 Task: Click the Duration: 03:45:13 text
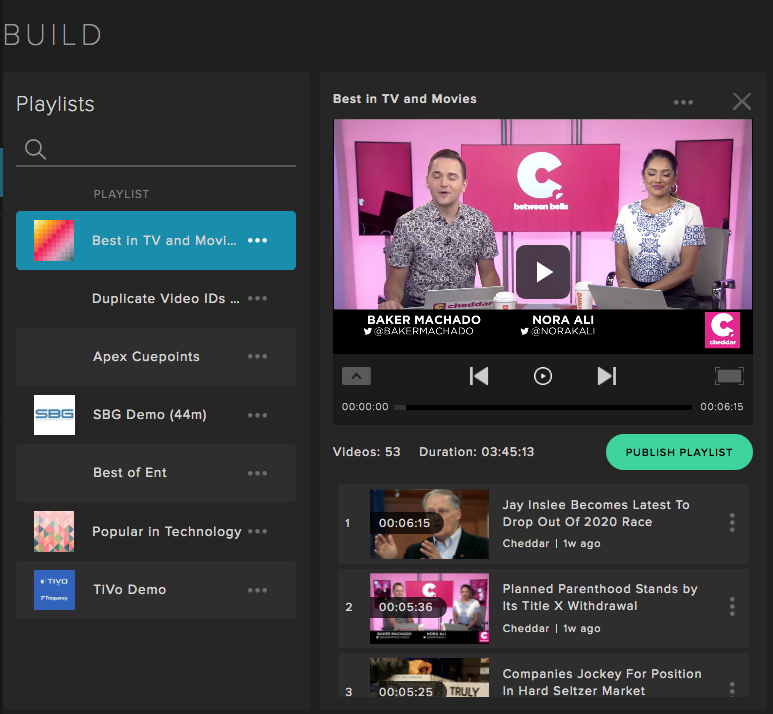pyautogui.click(x=477, y=452)
